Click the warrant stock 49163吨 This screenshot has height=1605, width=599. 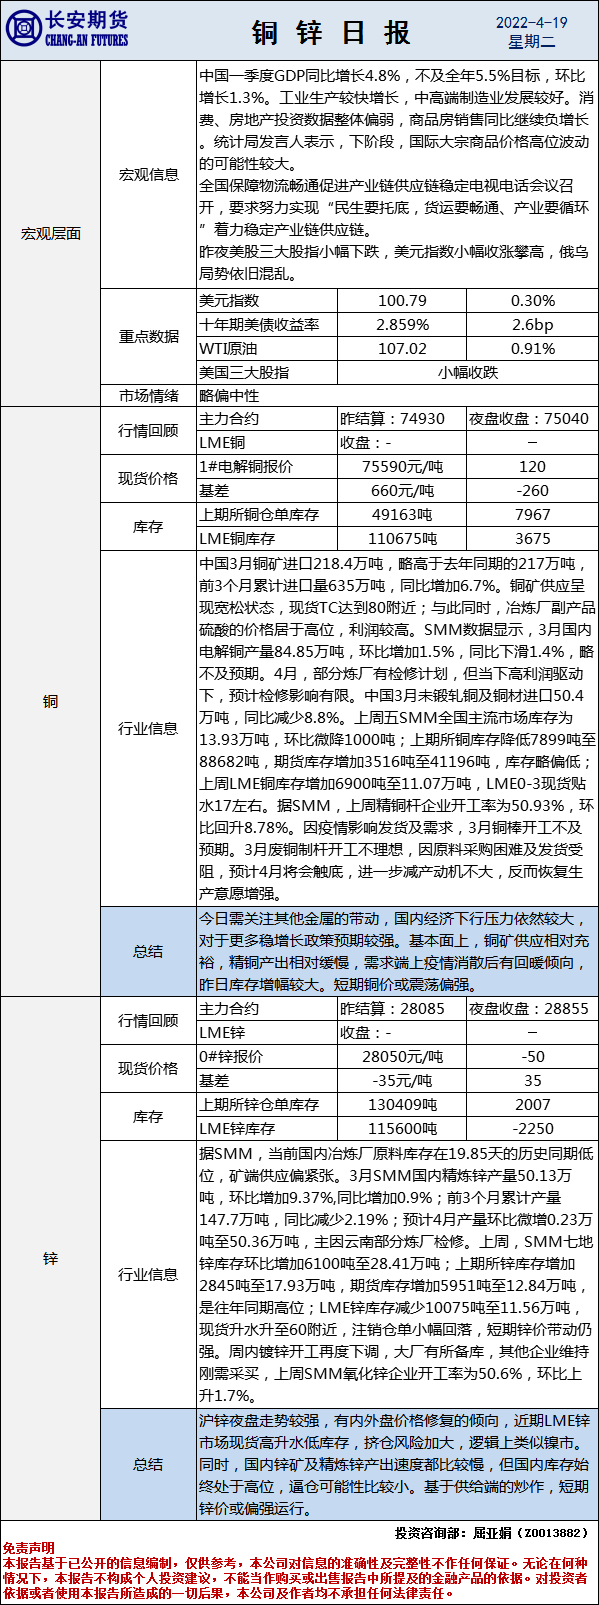tap(403, 514)
